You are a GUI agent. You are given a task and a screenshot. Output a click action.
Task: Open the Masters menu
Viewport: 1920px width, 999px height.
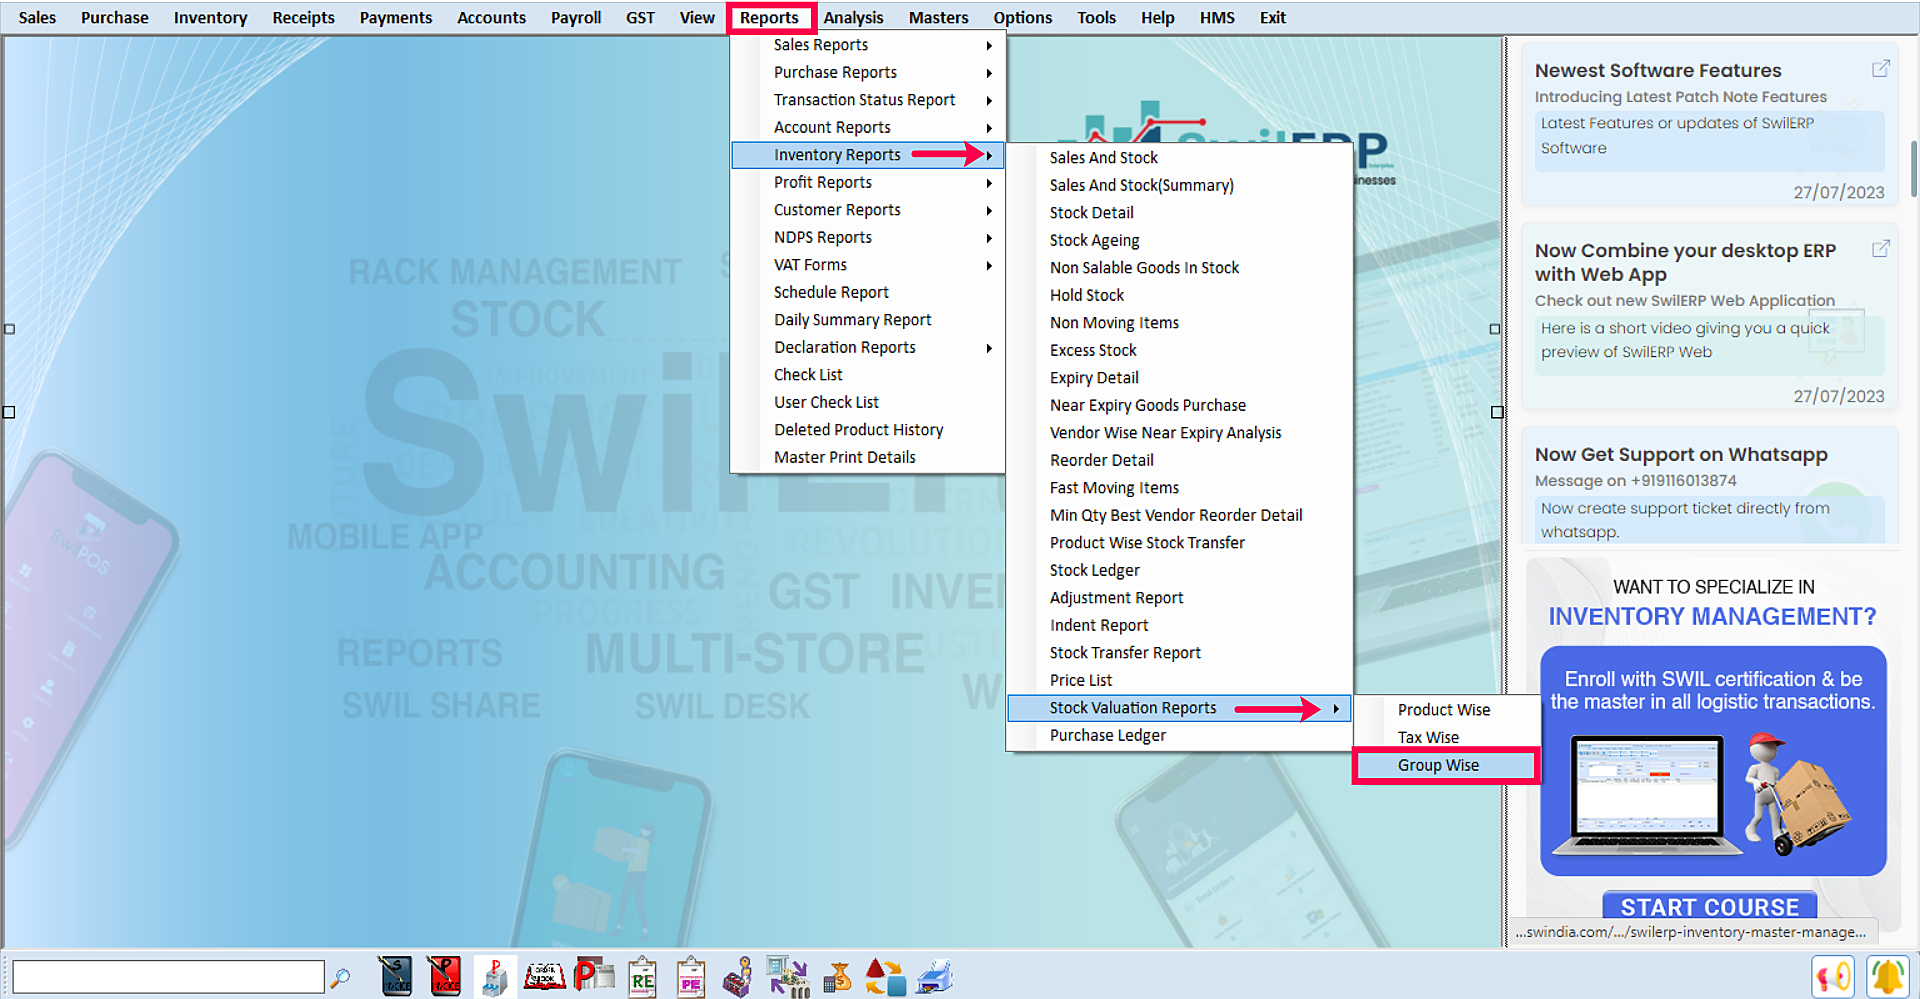[x=938, y=18]
